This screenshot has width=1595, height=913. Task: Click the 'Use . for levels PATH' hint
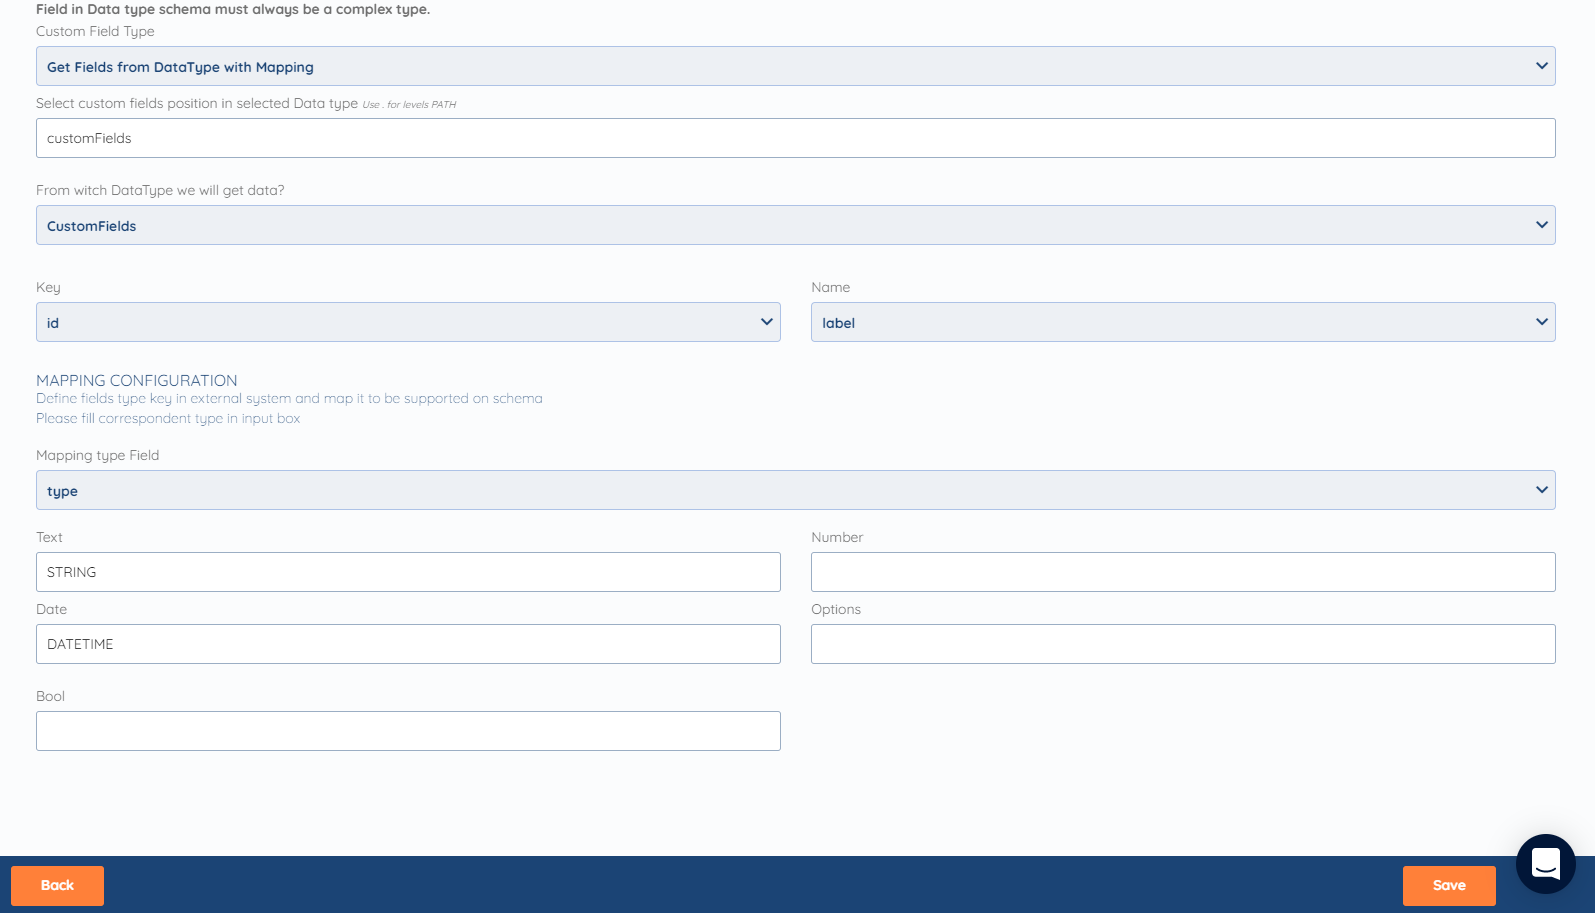pyautogui.click(x=409, y=104)
